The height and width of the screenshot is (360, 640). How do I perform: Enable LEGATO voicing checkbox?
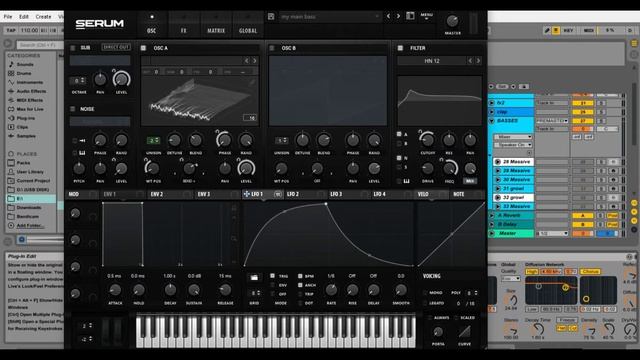pyautogui.click(x=425, y=303)
